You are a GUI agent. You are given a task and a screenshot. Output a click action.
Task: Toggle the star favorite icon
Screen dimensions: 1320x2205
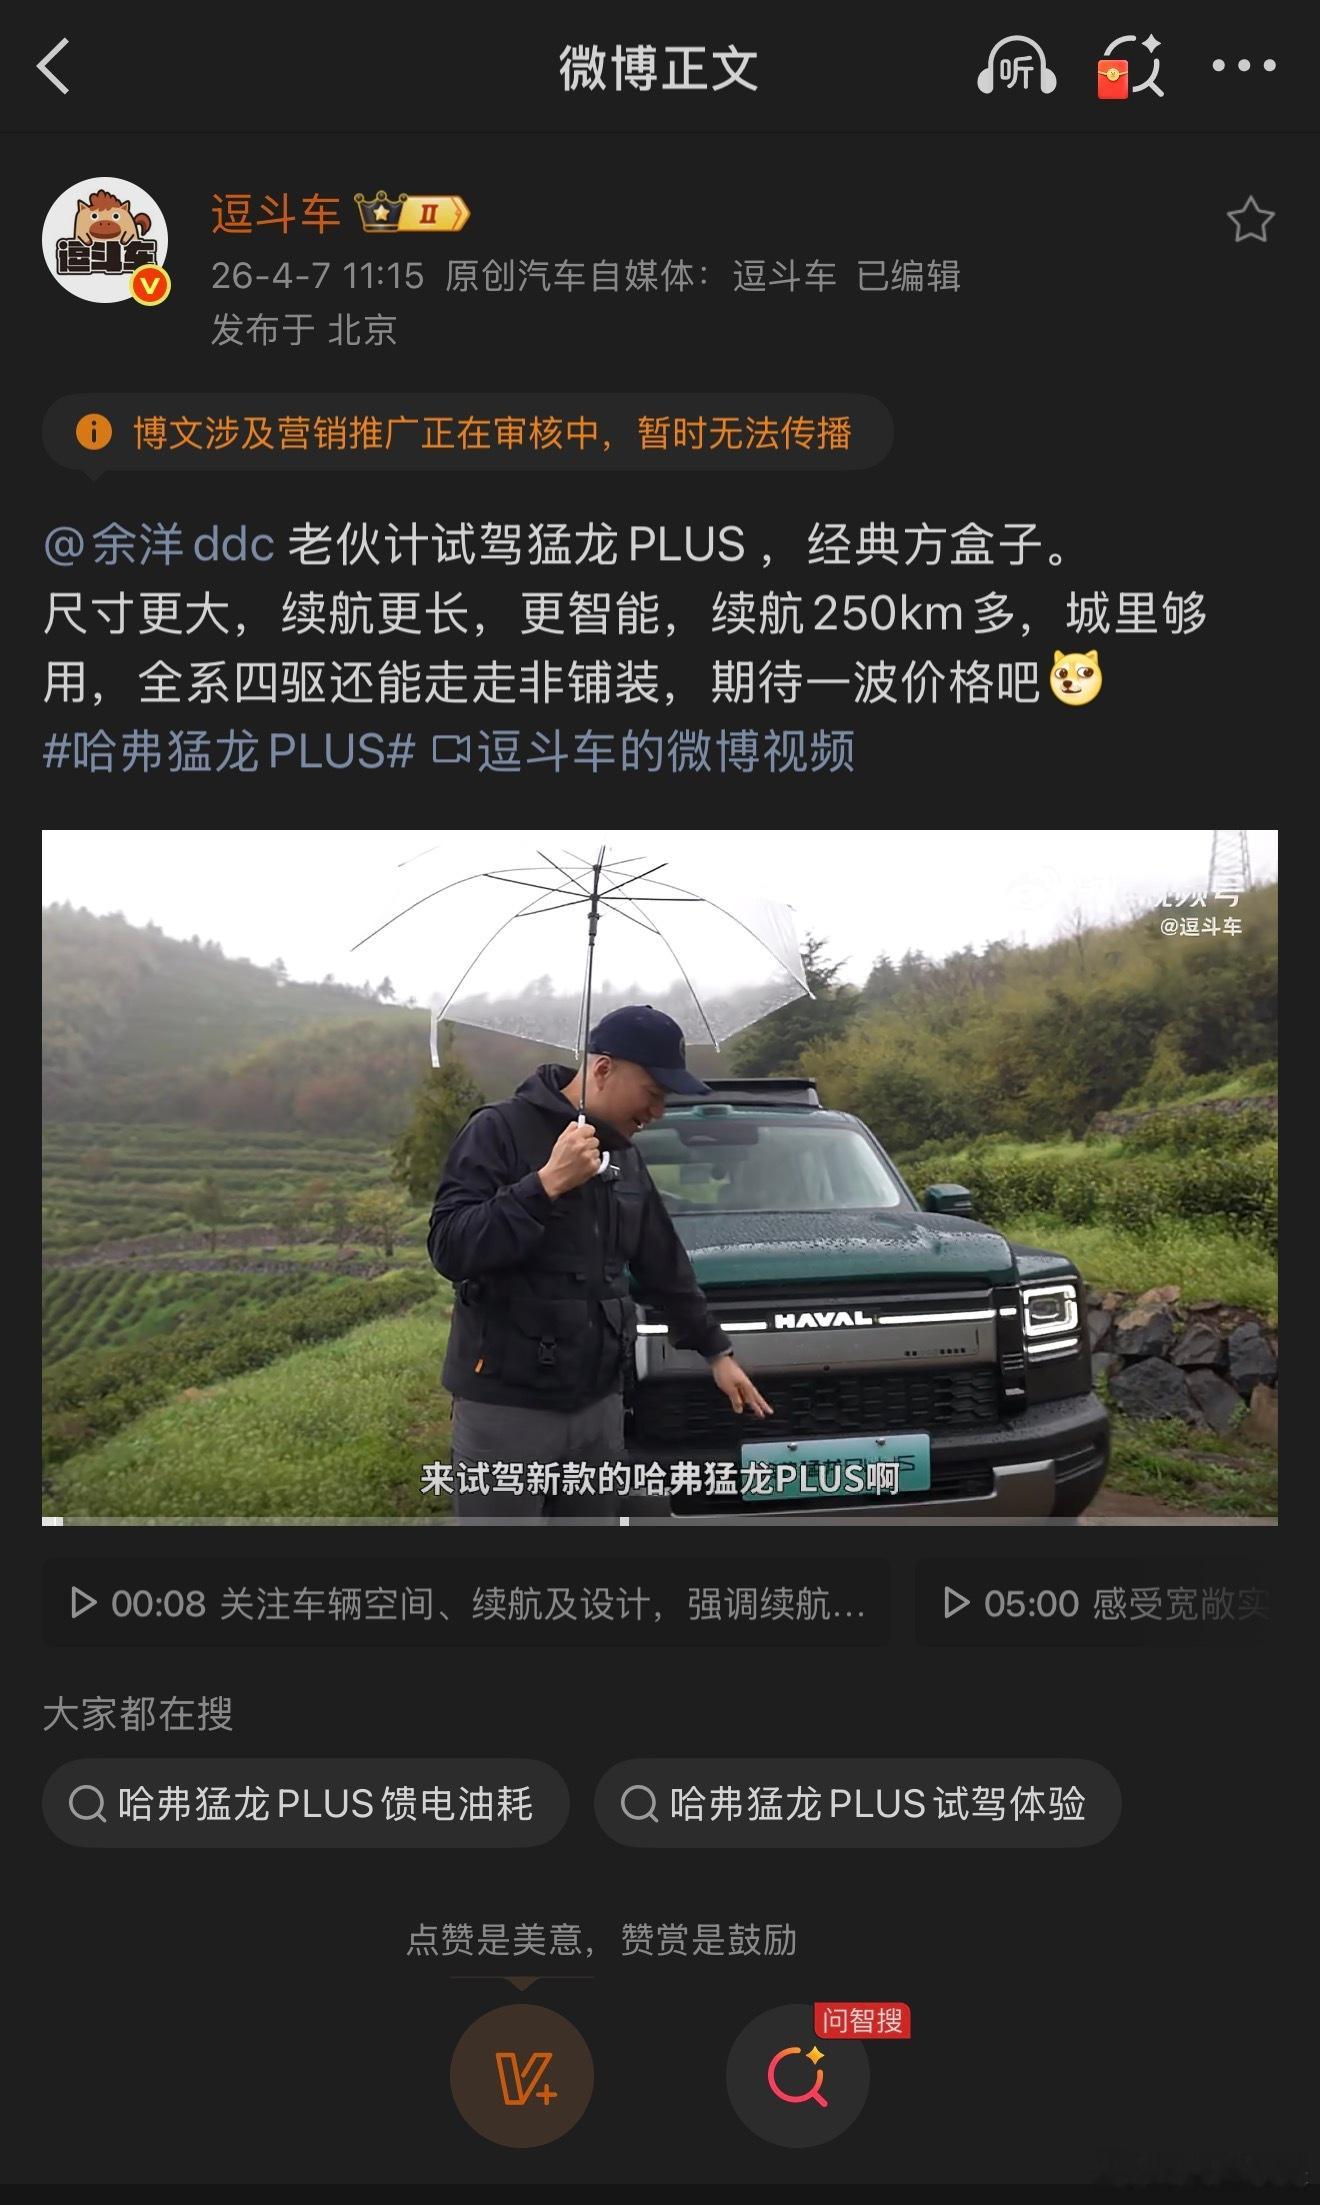[x=1250, y=220]
